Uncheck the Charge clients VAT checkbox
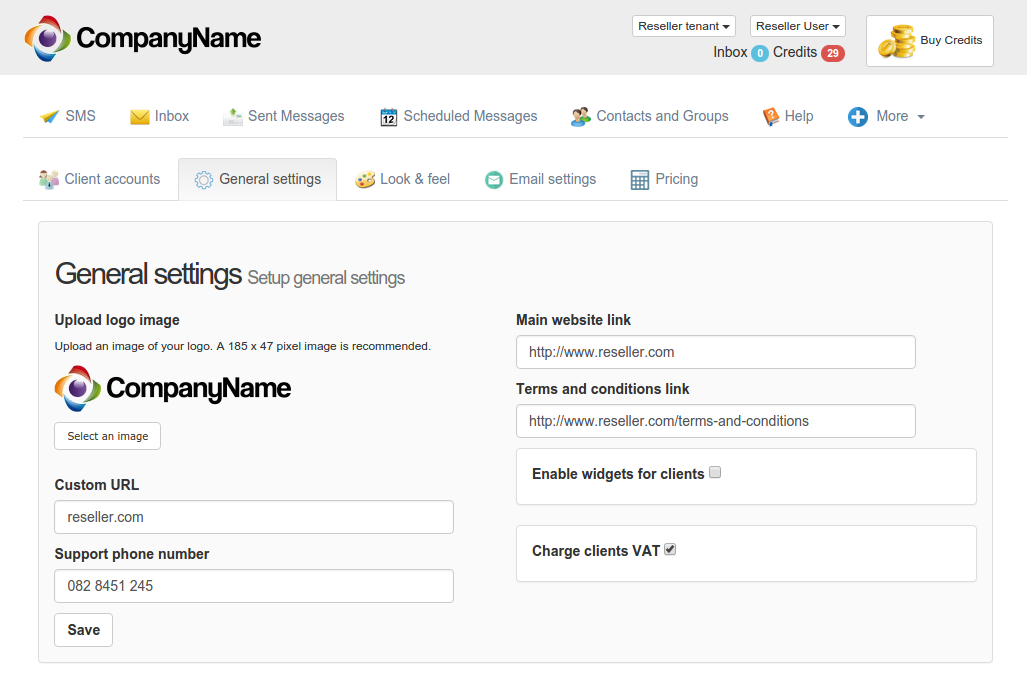This screenshot has width=1027, height=686. [670, 549]
